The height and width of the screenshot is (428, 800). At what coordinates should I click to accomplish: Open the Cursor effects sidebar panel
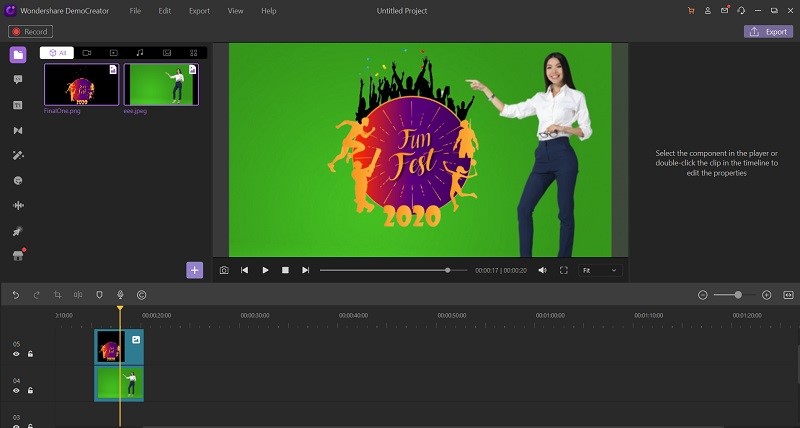pyautogui.click(x=18, y=231)
